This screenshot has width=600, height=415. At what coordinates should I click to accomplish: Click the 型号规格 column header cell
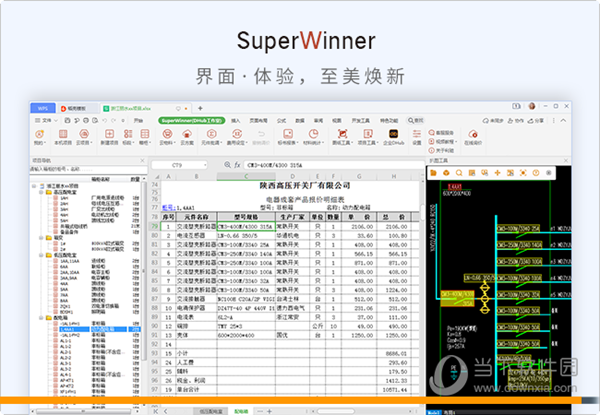click(246, 216)
